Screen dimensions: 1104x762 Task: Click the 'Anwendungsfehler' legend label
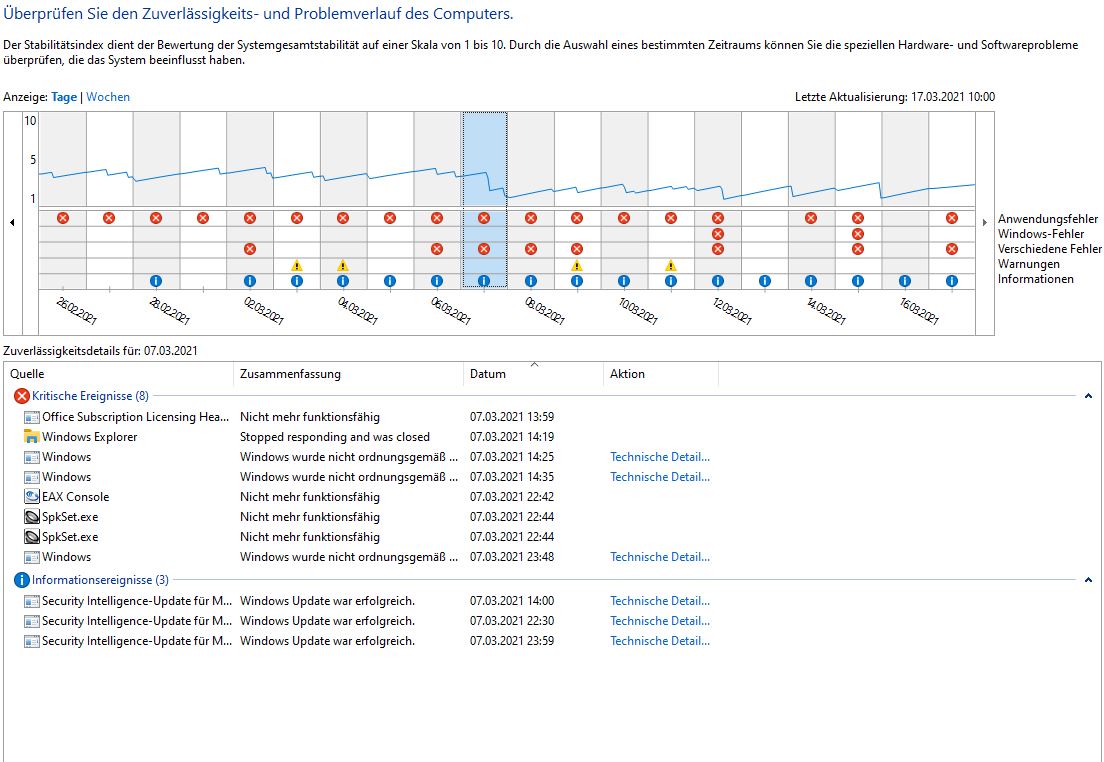pos(1048,219)
